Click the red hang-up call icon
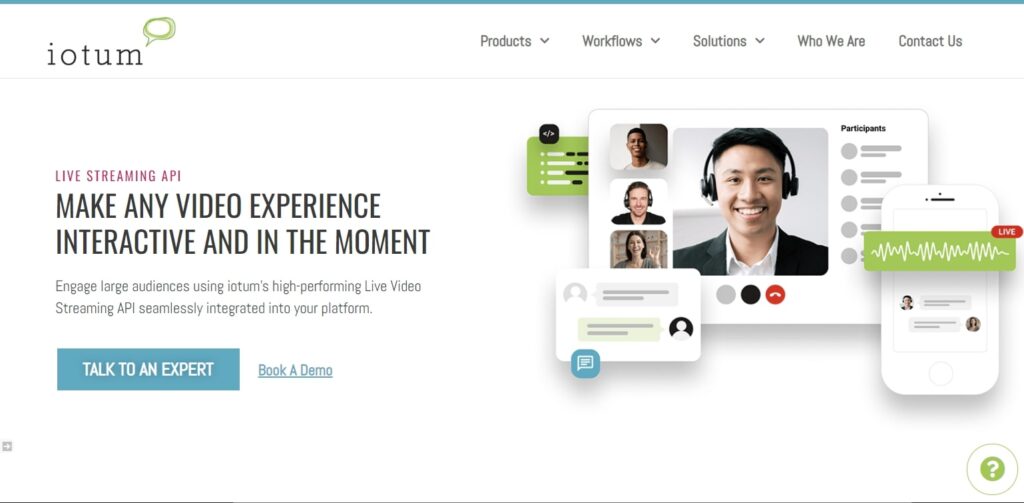The height and width of the screenshot is (503, 1024). coord(775,295)
